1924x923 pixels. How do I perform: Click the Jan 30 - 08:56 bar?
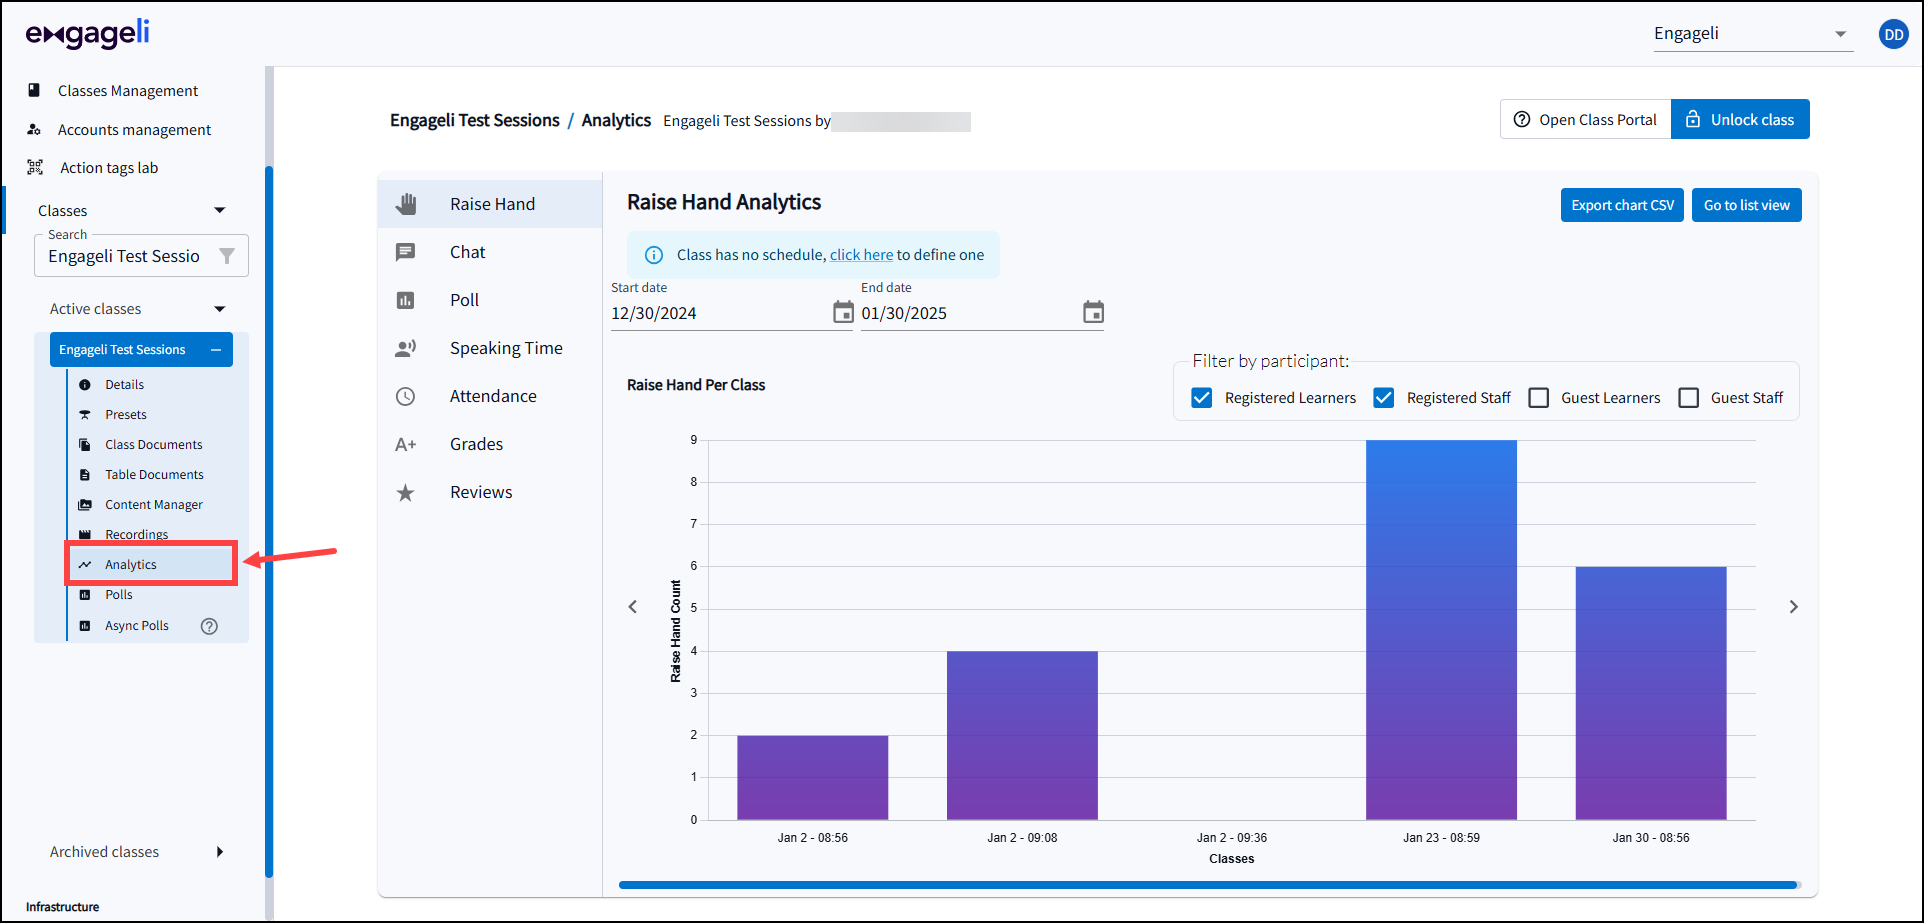click(1651, 693)
